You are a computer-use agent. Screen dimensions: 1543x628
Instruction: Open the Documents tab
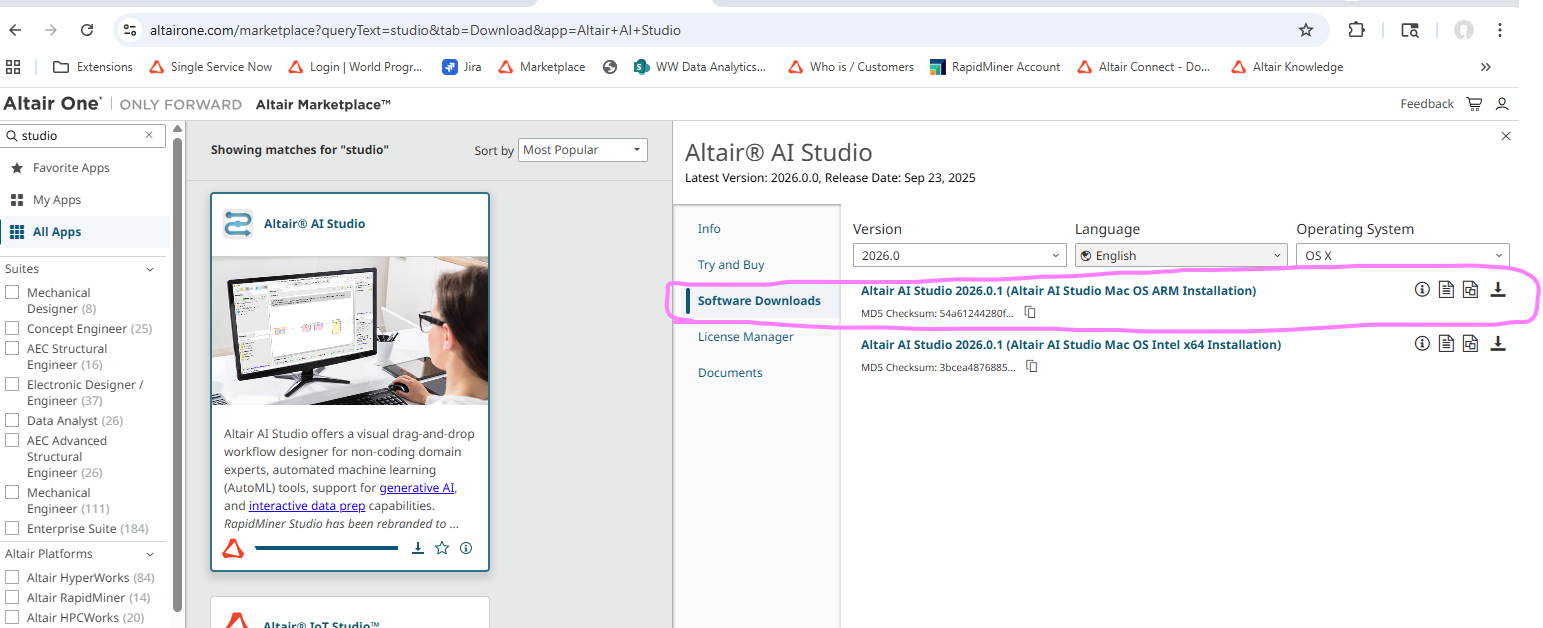[x=730, y=373]
